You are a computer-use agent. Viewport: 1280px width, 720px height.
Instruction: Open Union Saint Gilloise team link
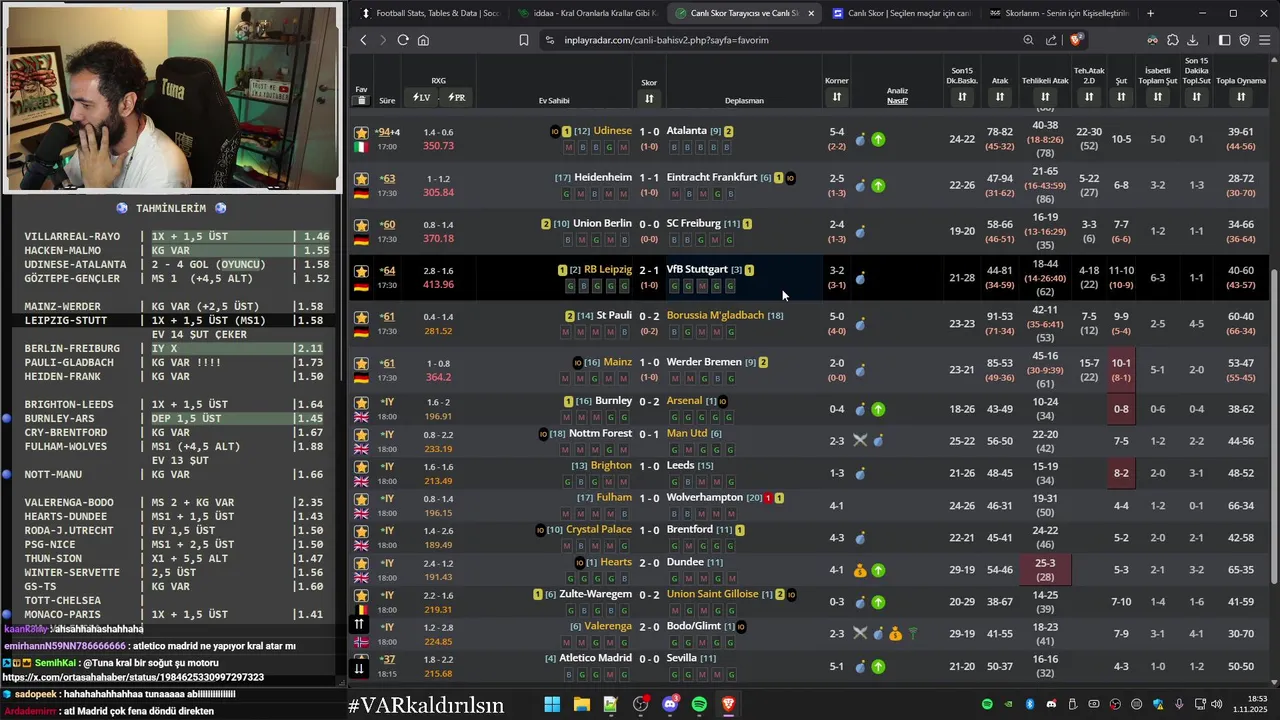[713, 595]
